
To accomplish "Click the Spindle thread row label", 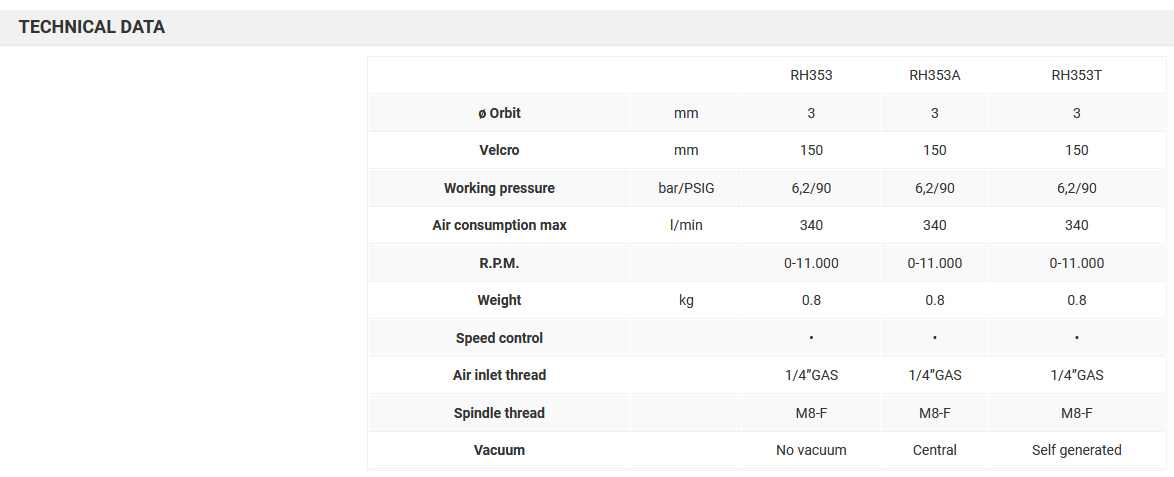I will click(x=499, y=413).
